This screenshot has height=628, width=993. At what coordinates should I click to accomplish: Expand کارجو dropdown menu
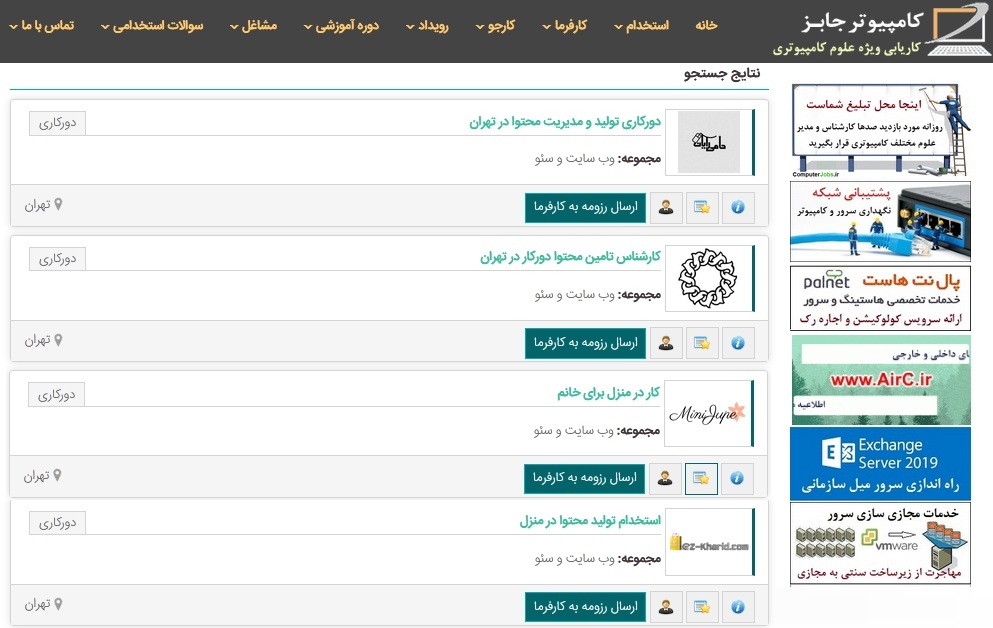pyautogui.click(x=495, y=25)
